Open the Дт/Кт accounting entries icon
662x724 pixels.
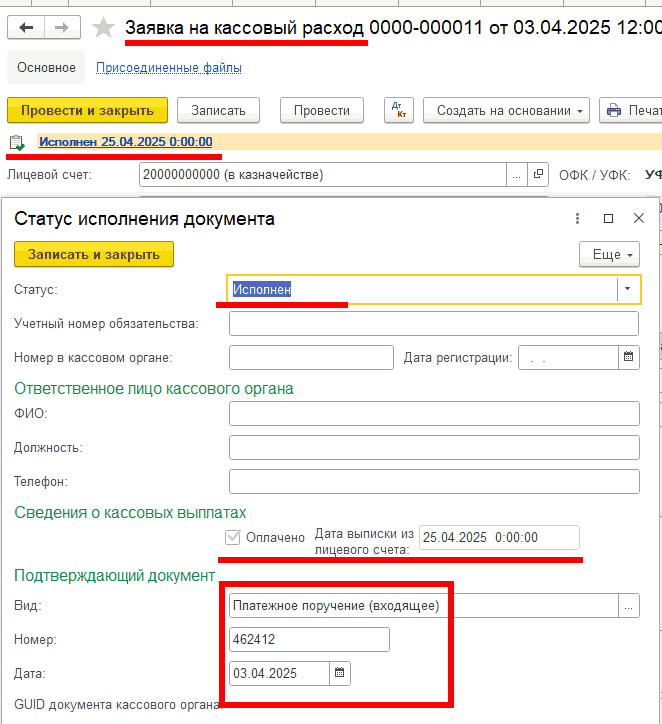coord(397,110)
